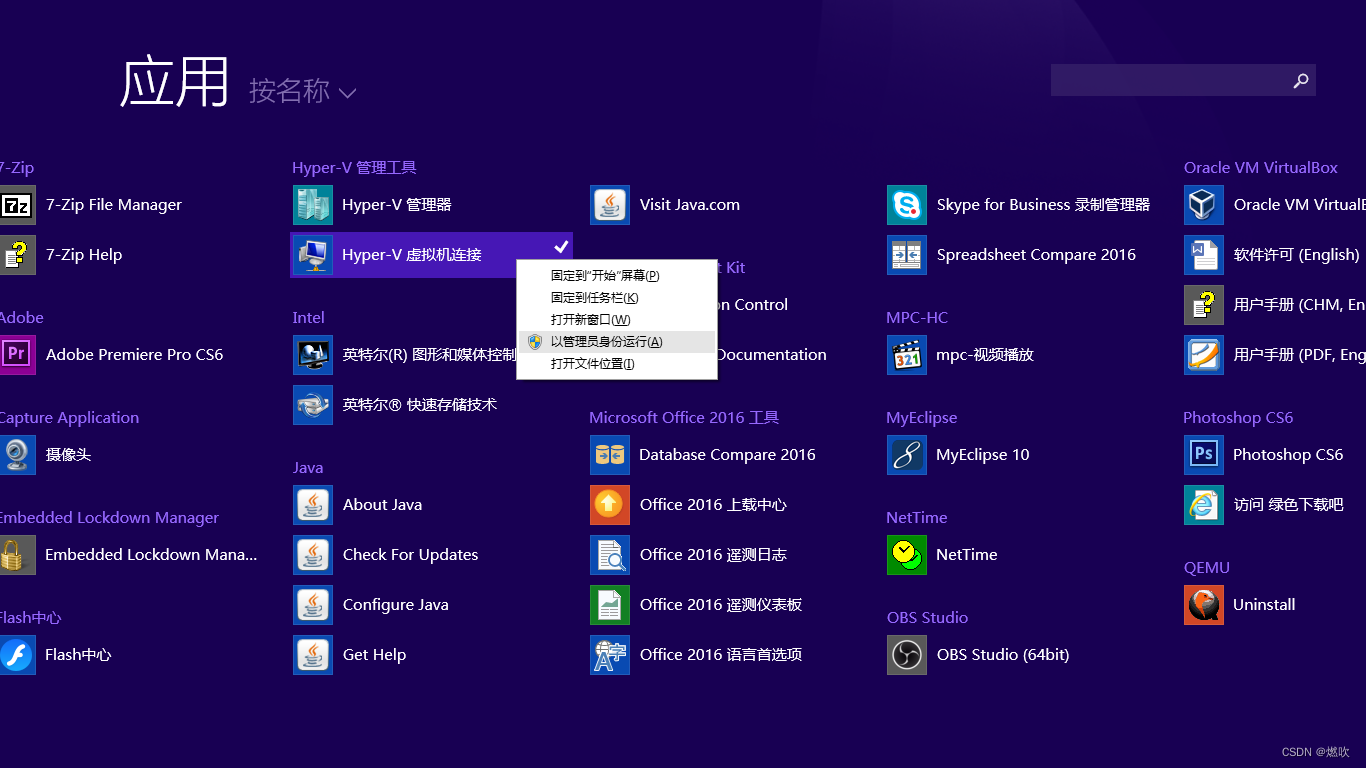
Task: Launch OBS Studio (64bit) icon
Action: coord(907,655)
